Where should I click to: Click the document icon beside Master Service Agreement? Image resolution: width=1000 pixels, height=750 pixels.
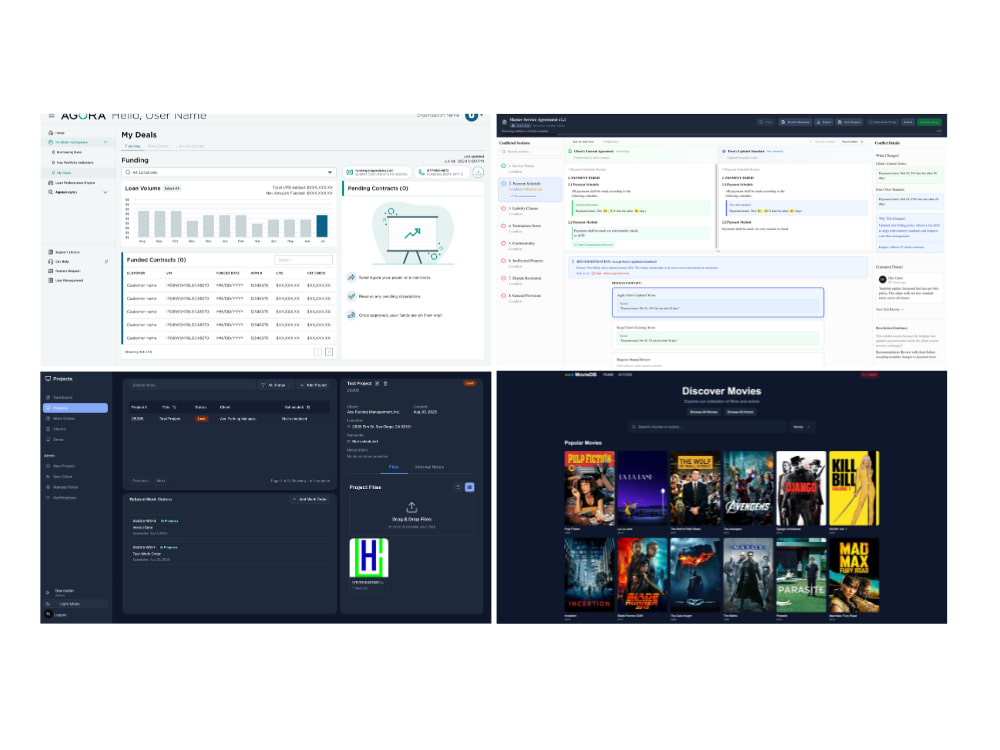coord(504,121)
